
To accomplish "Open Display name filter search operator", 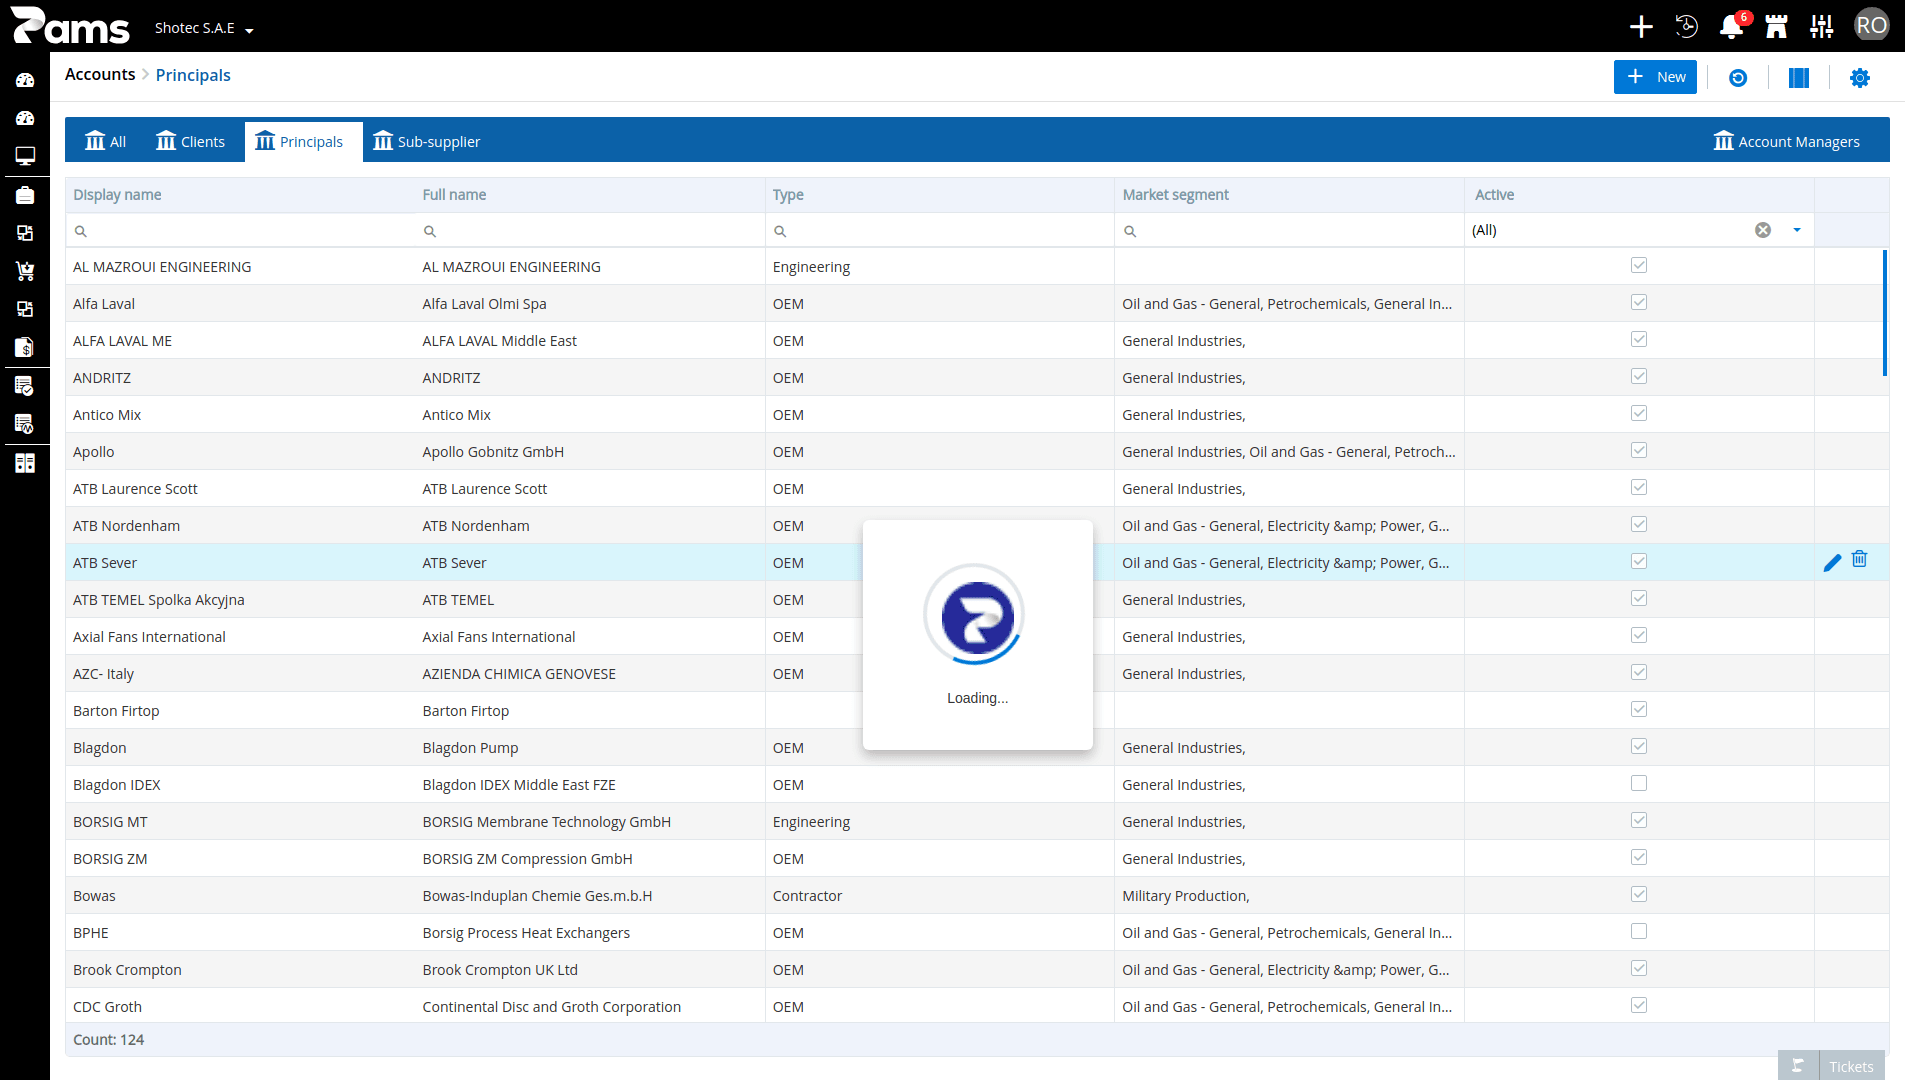I will pyautogui.click(x=81, y=231).
